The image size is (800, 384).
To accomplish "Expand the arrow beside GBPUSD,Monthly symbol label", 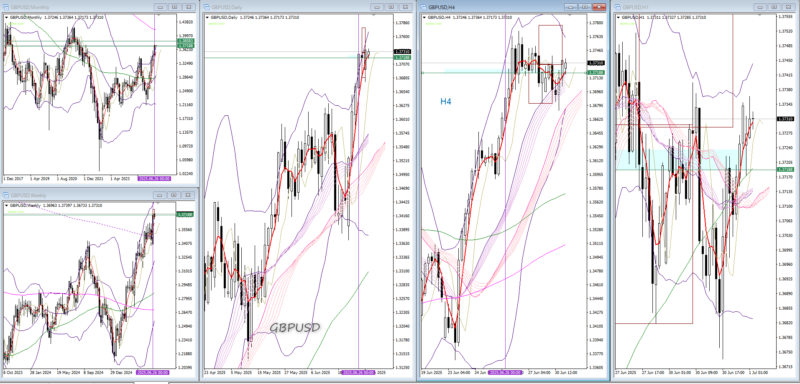I will pos(7,17).
